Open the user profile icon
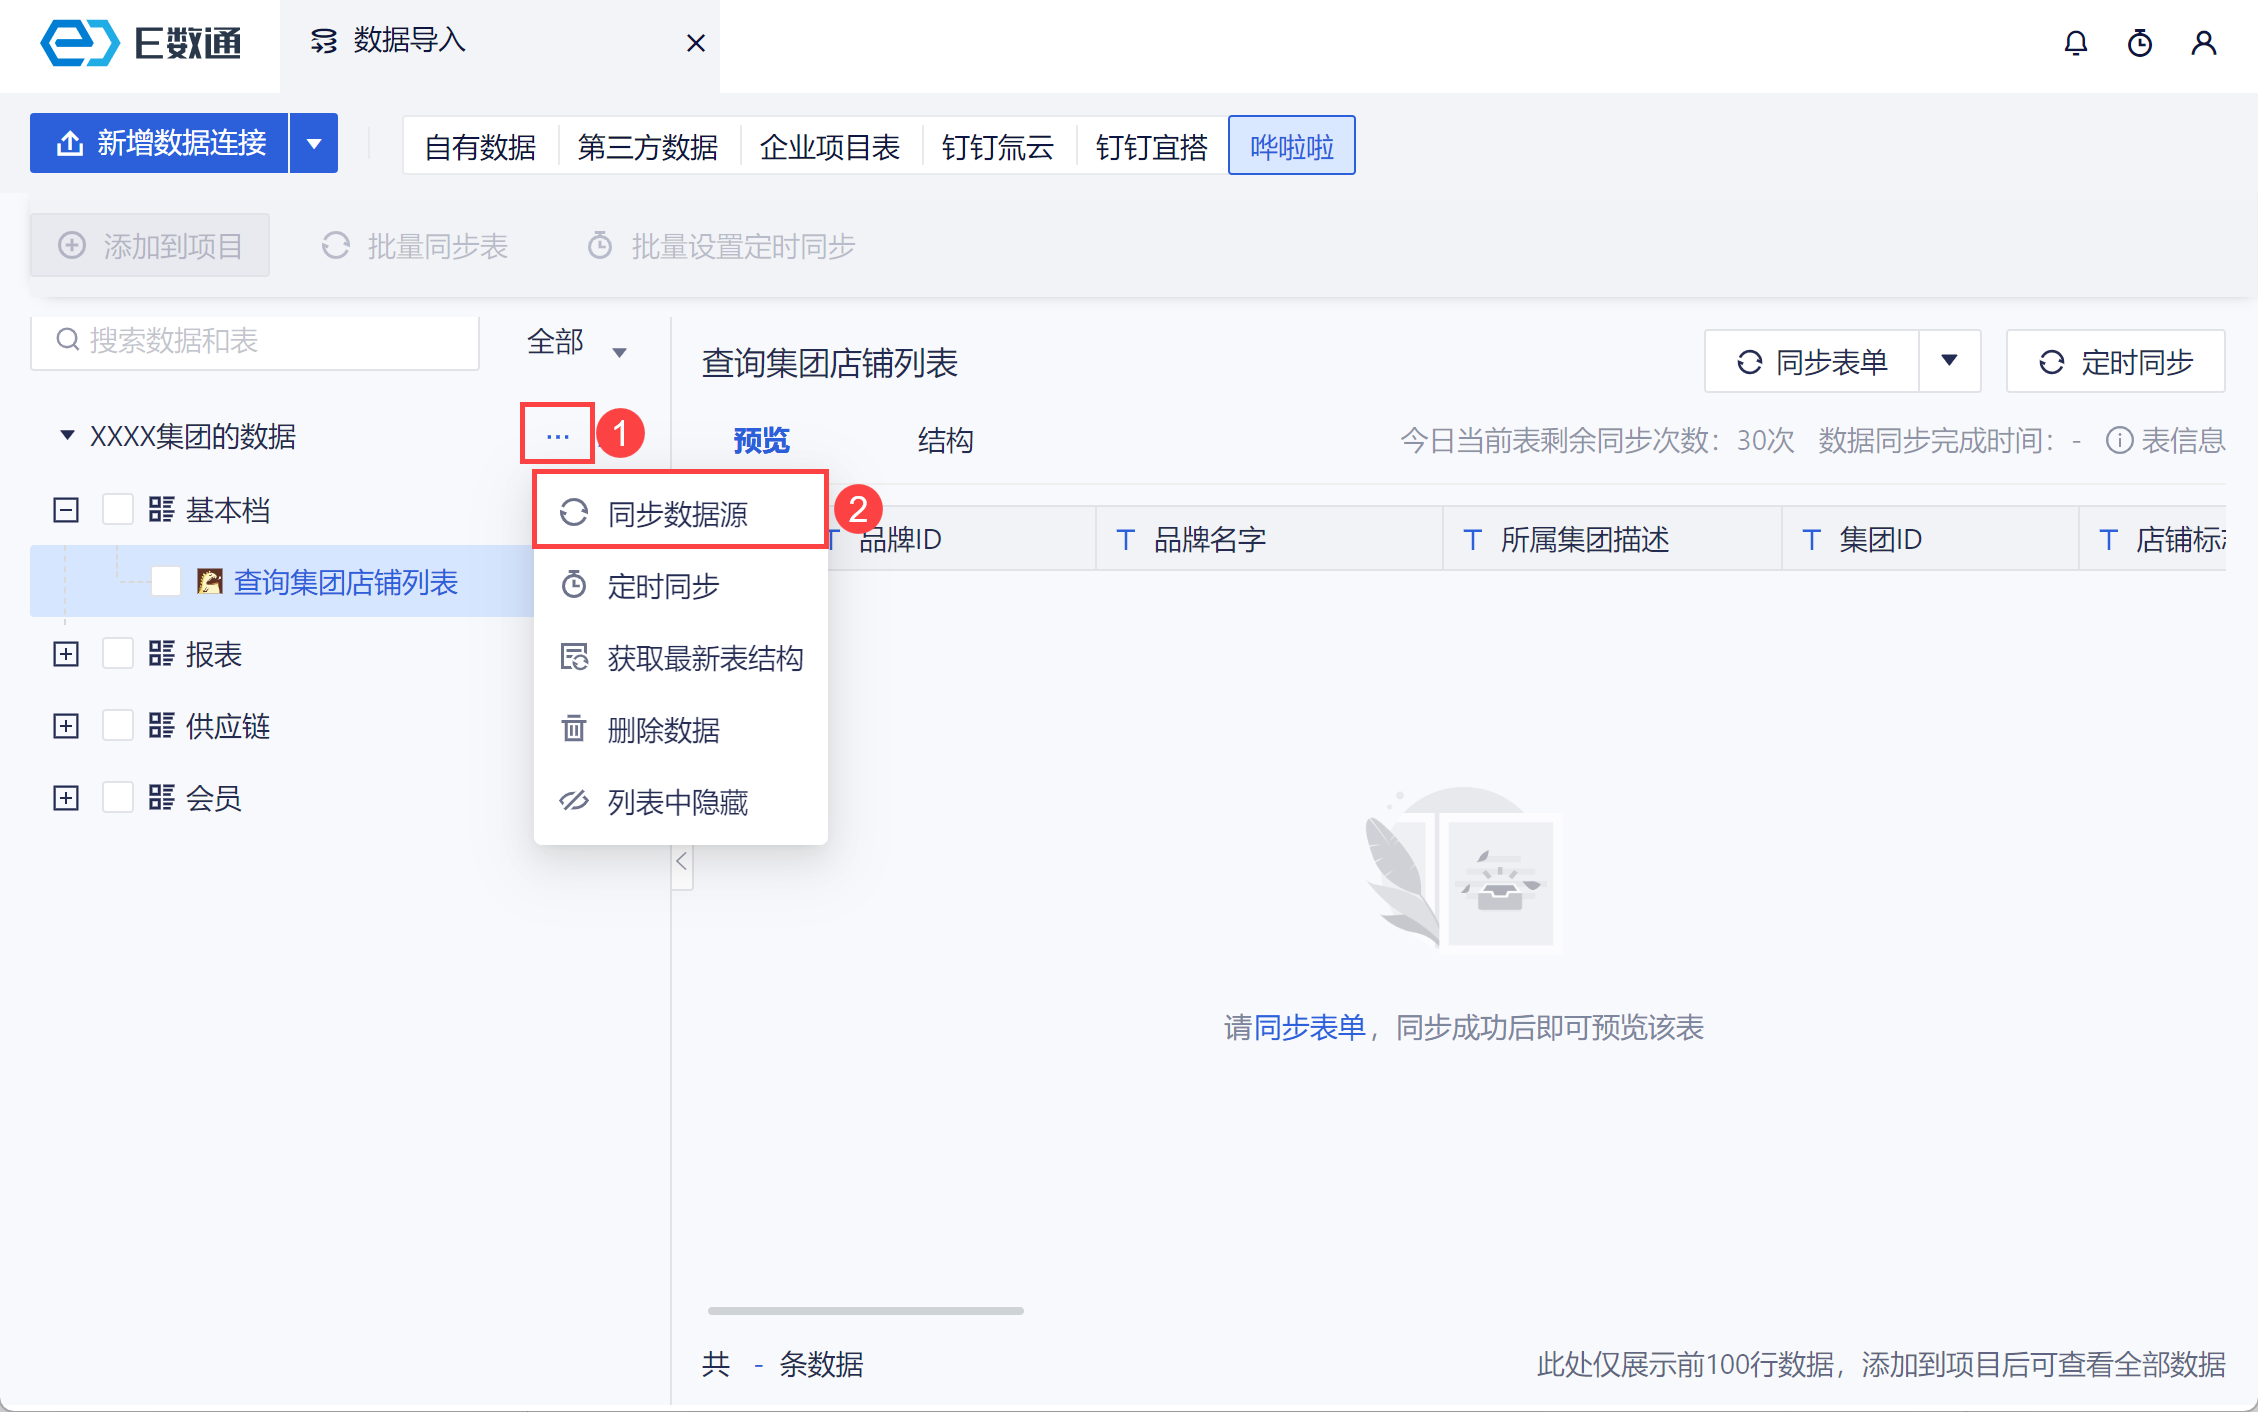Image resolution: width=2258 pixels, height=1412 pixels. (2203, 43)
